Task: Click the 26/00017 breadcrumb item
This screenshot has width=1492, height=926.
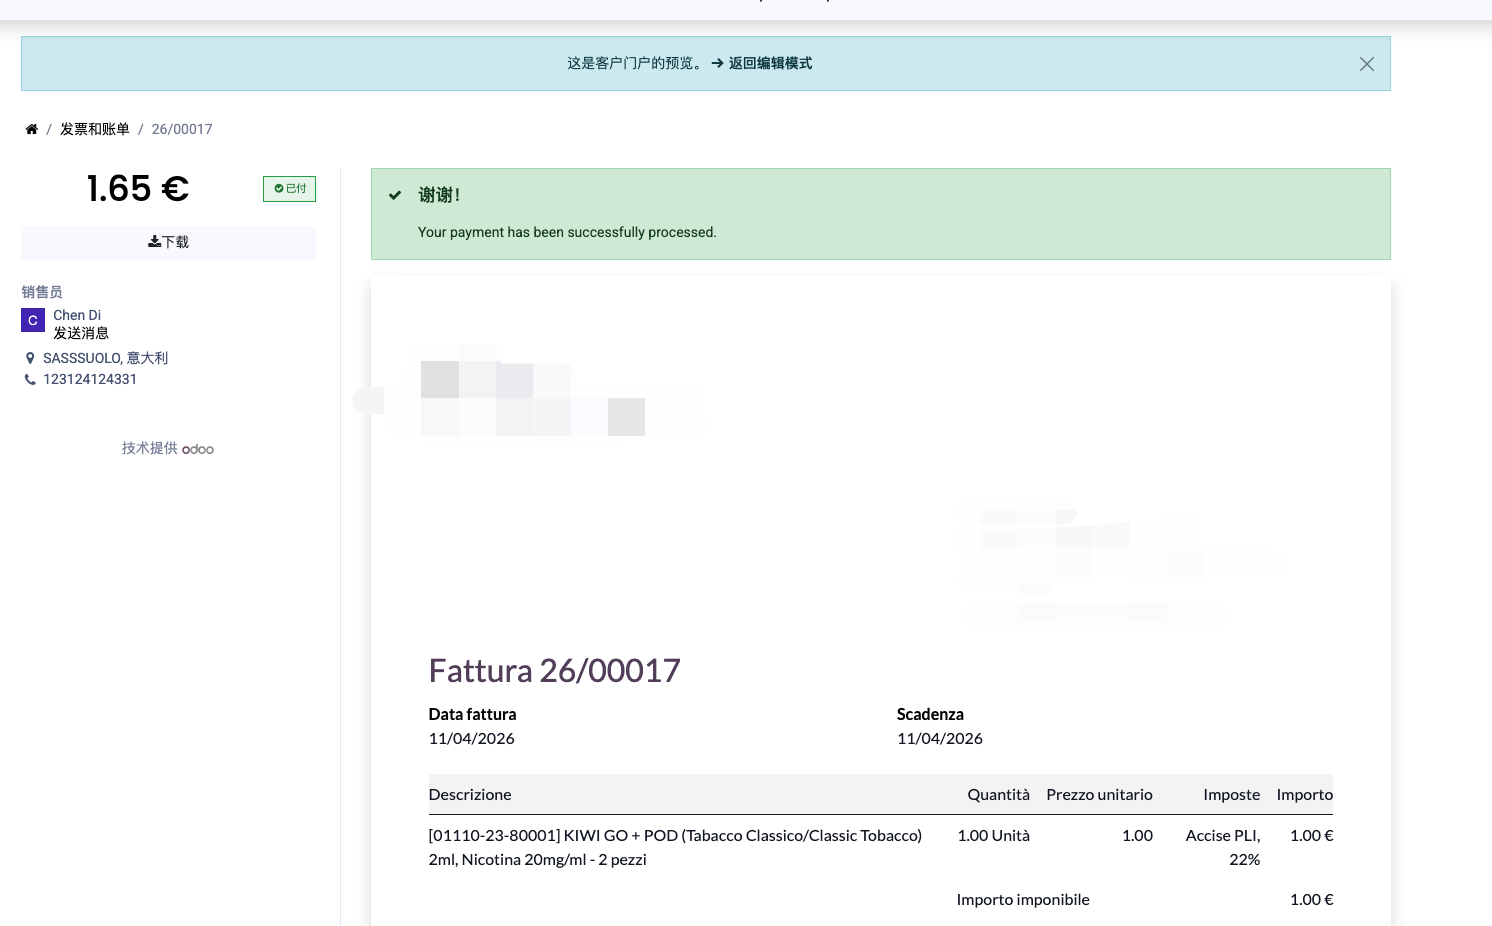Action: pos(182,129)
